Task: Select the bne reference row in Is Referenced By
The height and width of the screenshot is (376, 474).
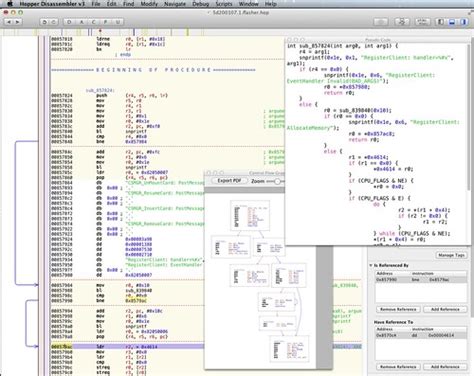Action: (421, 280)
